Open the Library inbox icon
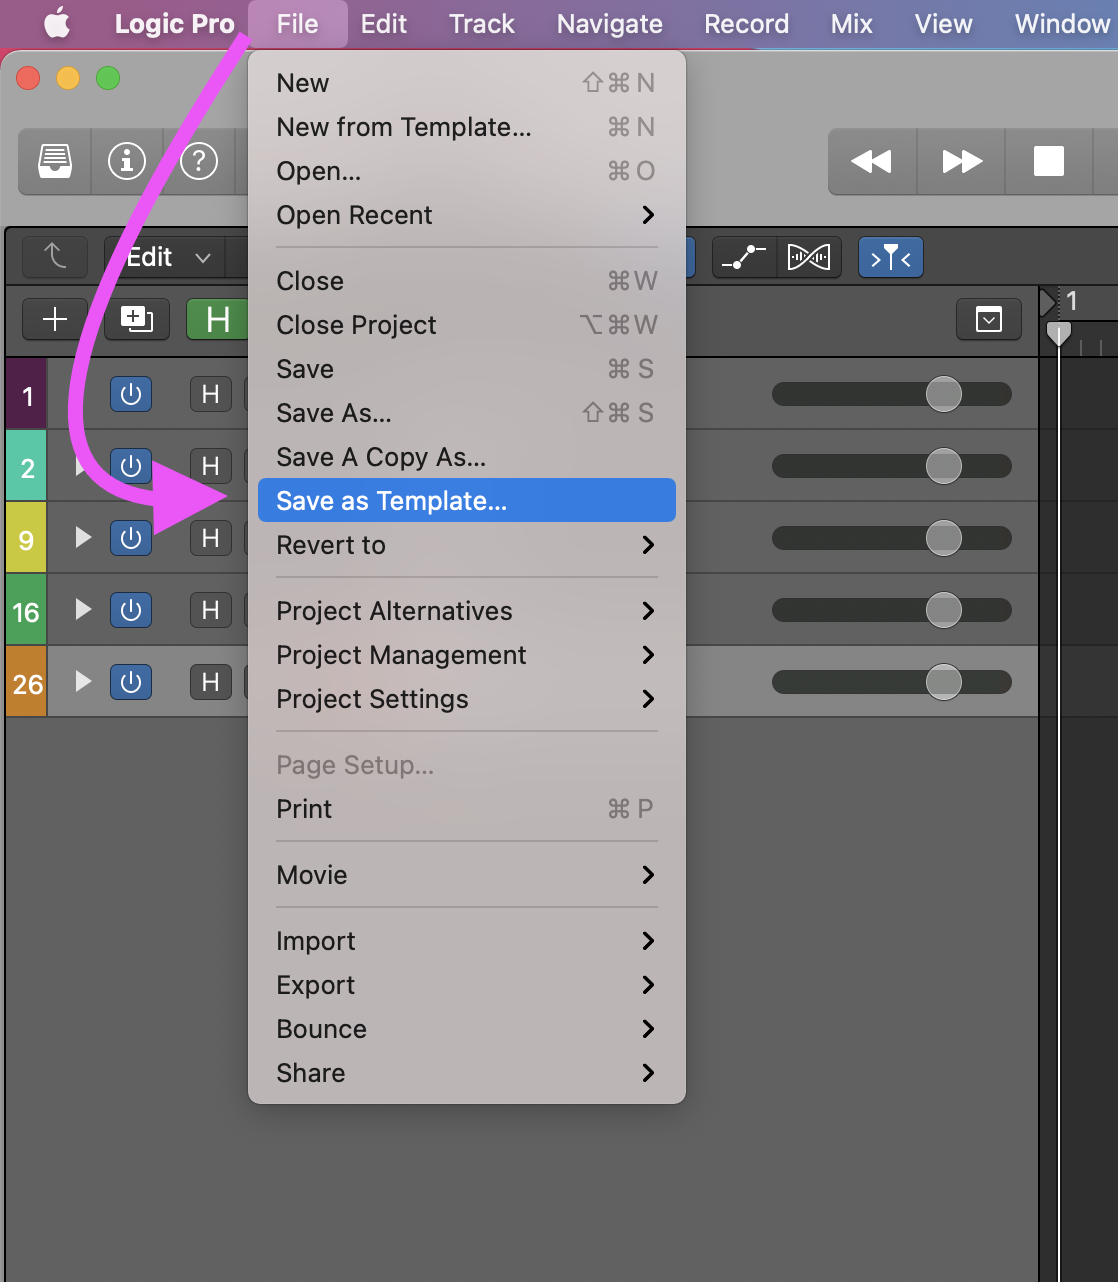The height and width of the screenshot is (1282, 1118). point(55,160)
